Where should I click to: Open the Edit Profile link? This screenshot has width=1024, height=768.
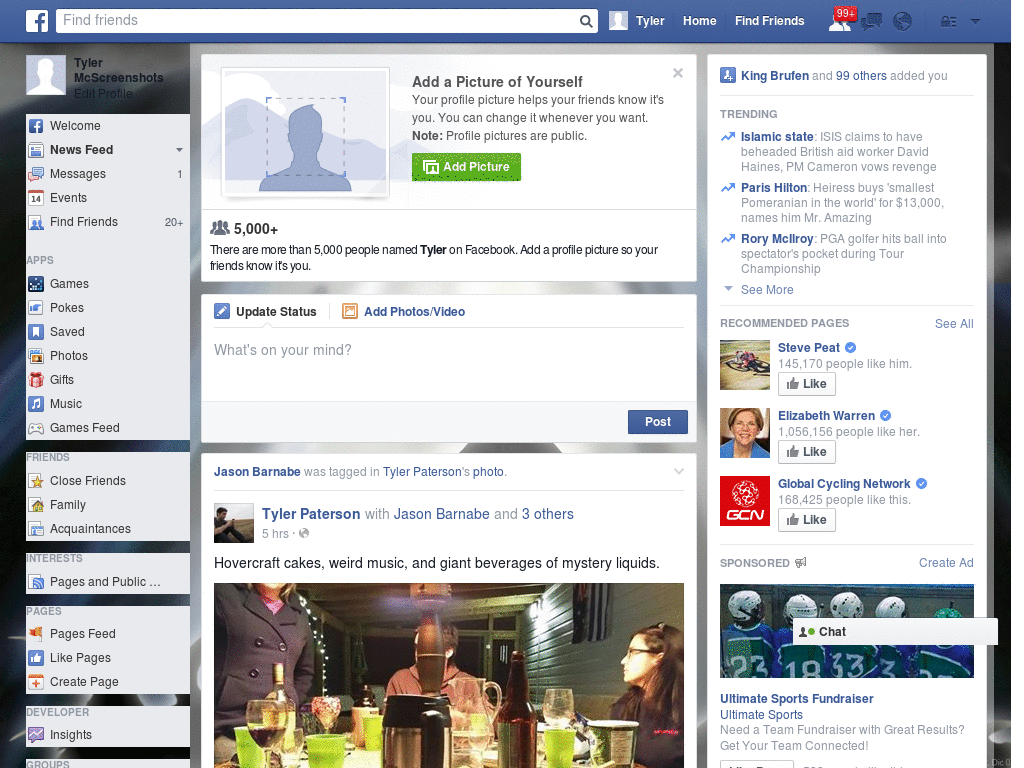tap(103, 93)
